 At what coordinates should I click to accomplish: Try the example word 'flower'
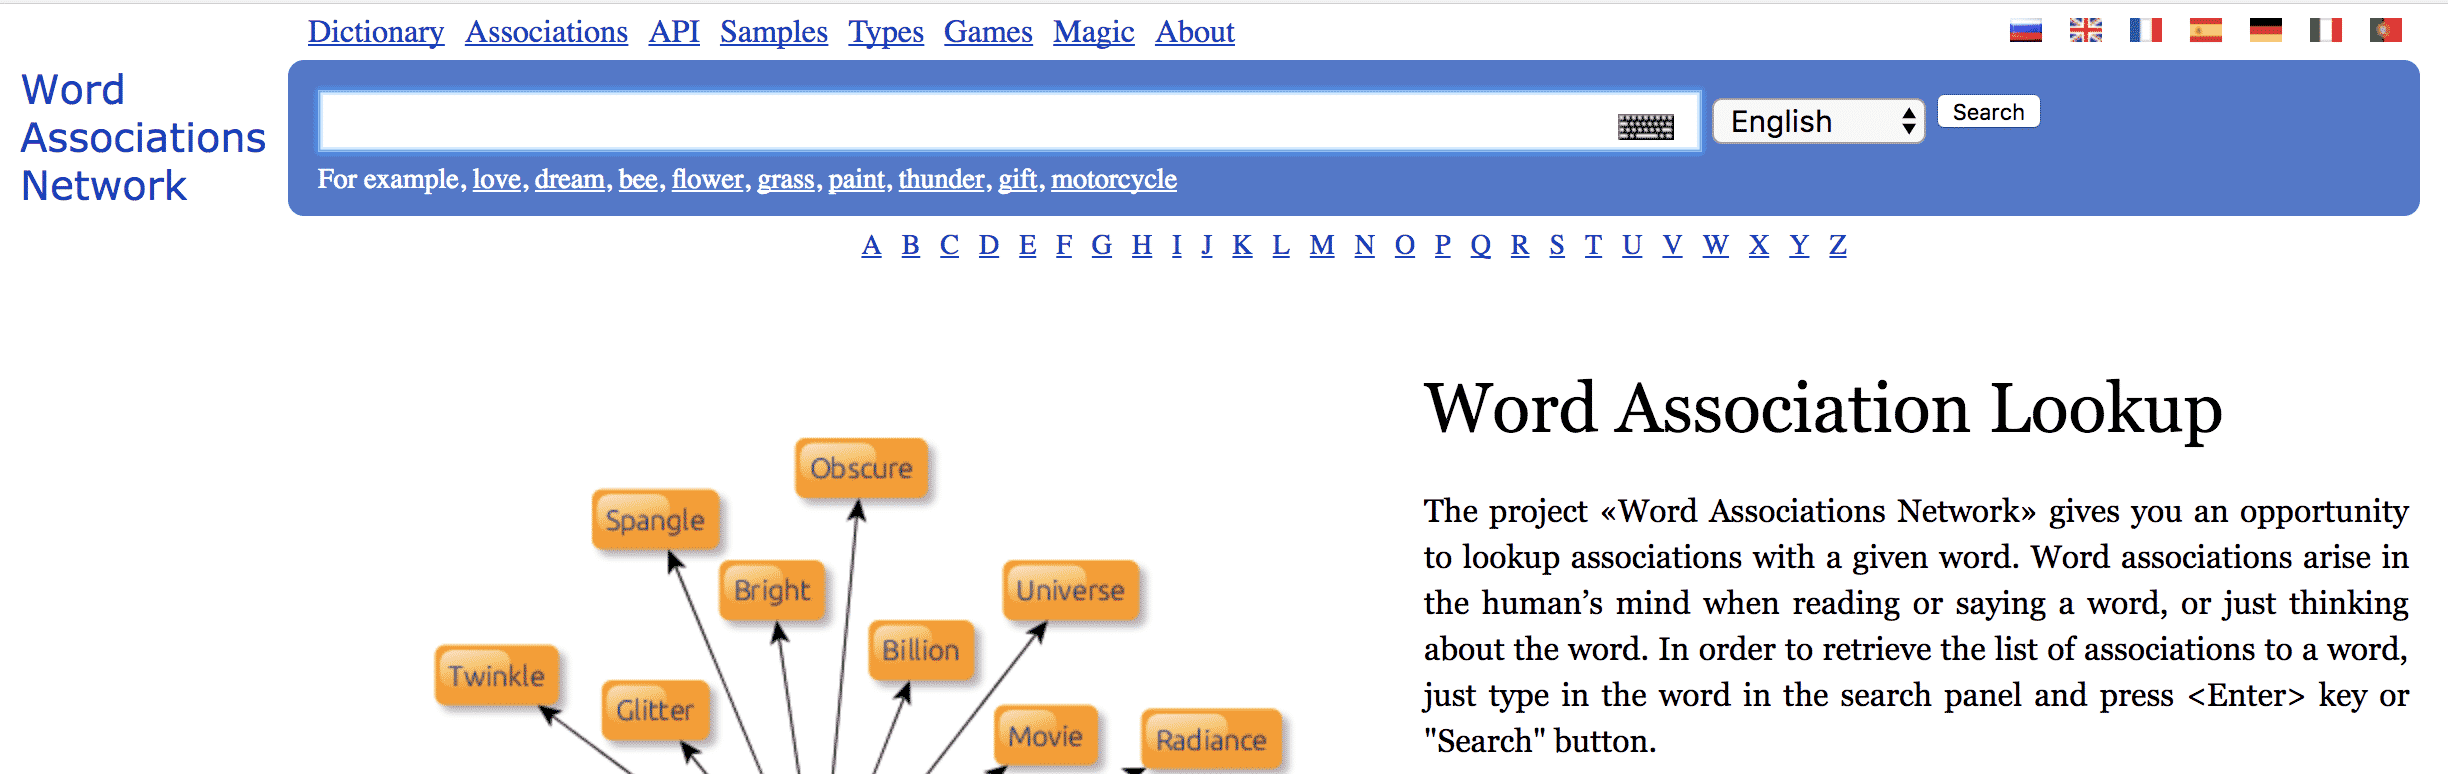coord(708,179)
